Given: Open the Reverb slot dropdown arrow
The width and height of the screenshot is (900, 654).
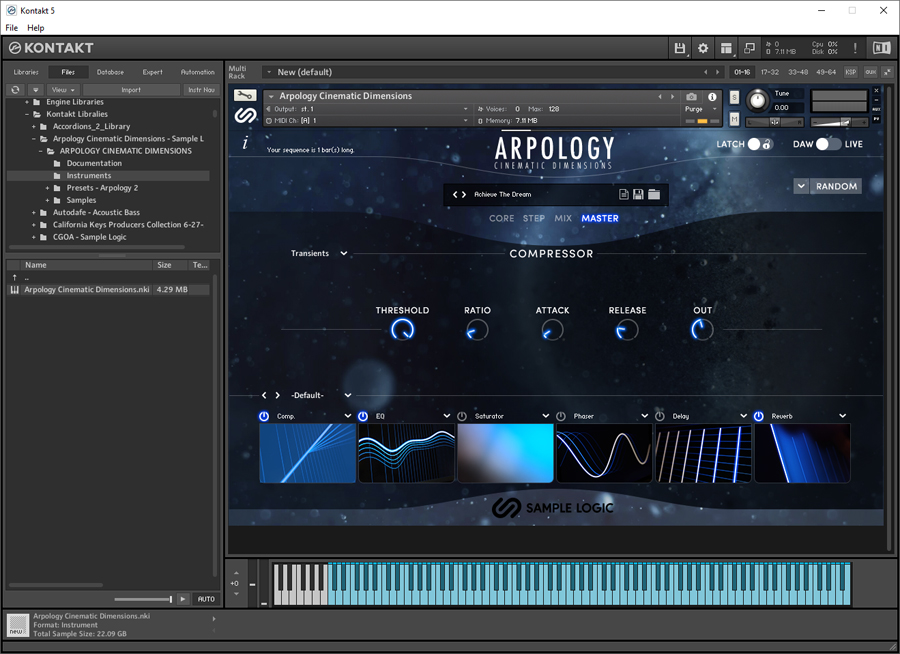Looking at the screenshot, I should tap(843, 416).
